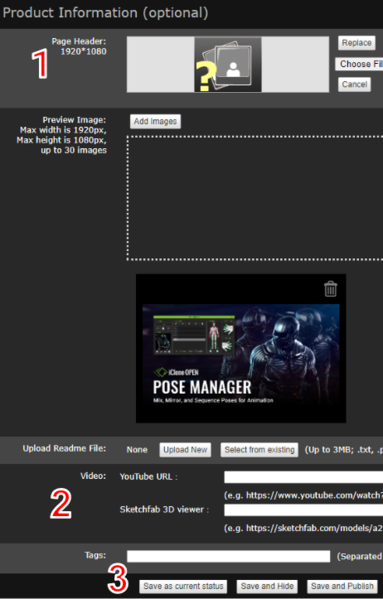
Task: Click Save as current status
Action: pos(183,586)
